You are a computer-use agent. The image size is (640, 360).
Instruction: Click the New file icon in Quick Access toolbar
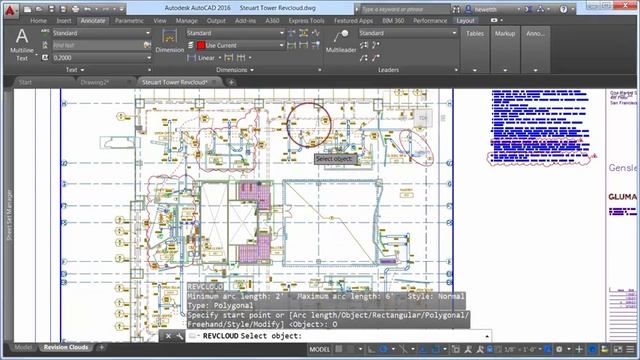(x=27, y=9)
